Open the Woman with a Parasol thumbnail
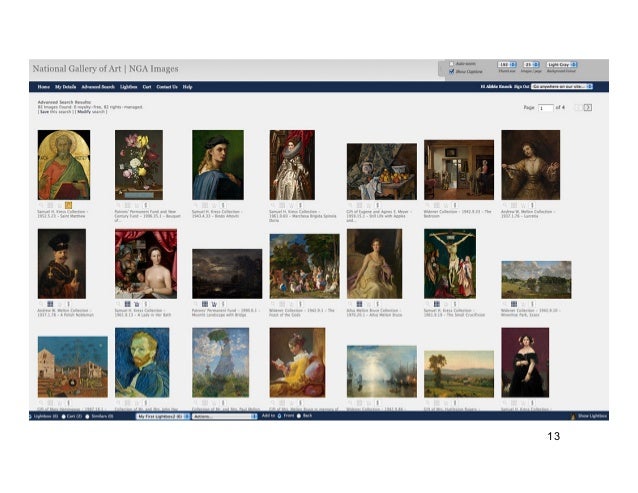The height and width of the screenshot is (493, 638). click(x=221, y=362)
